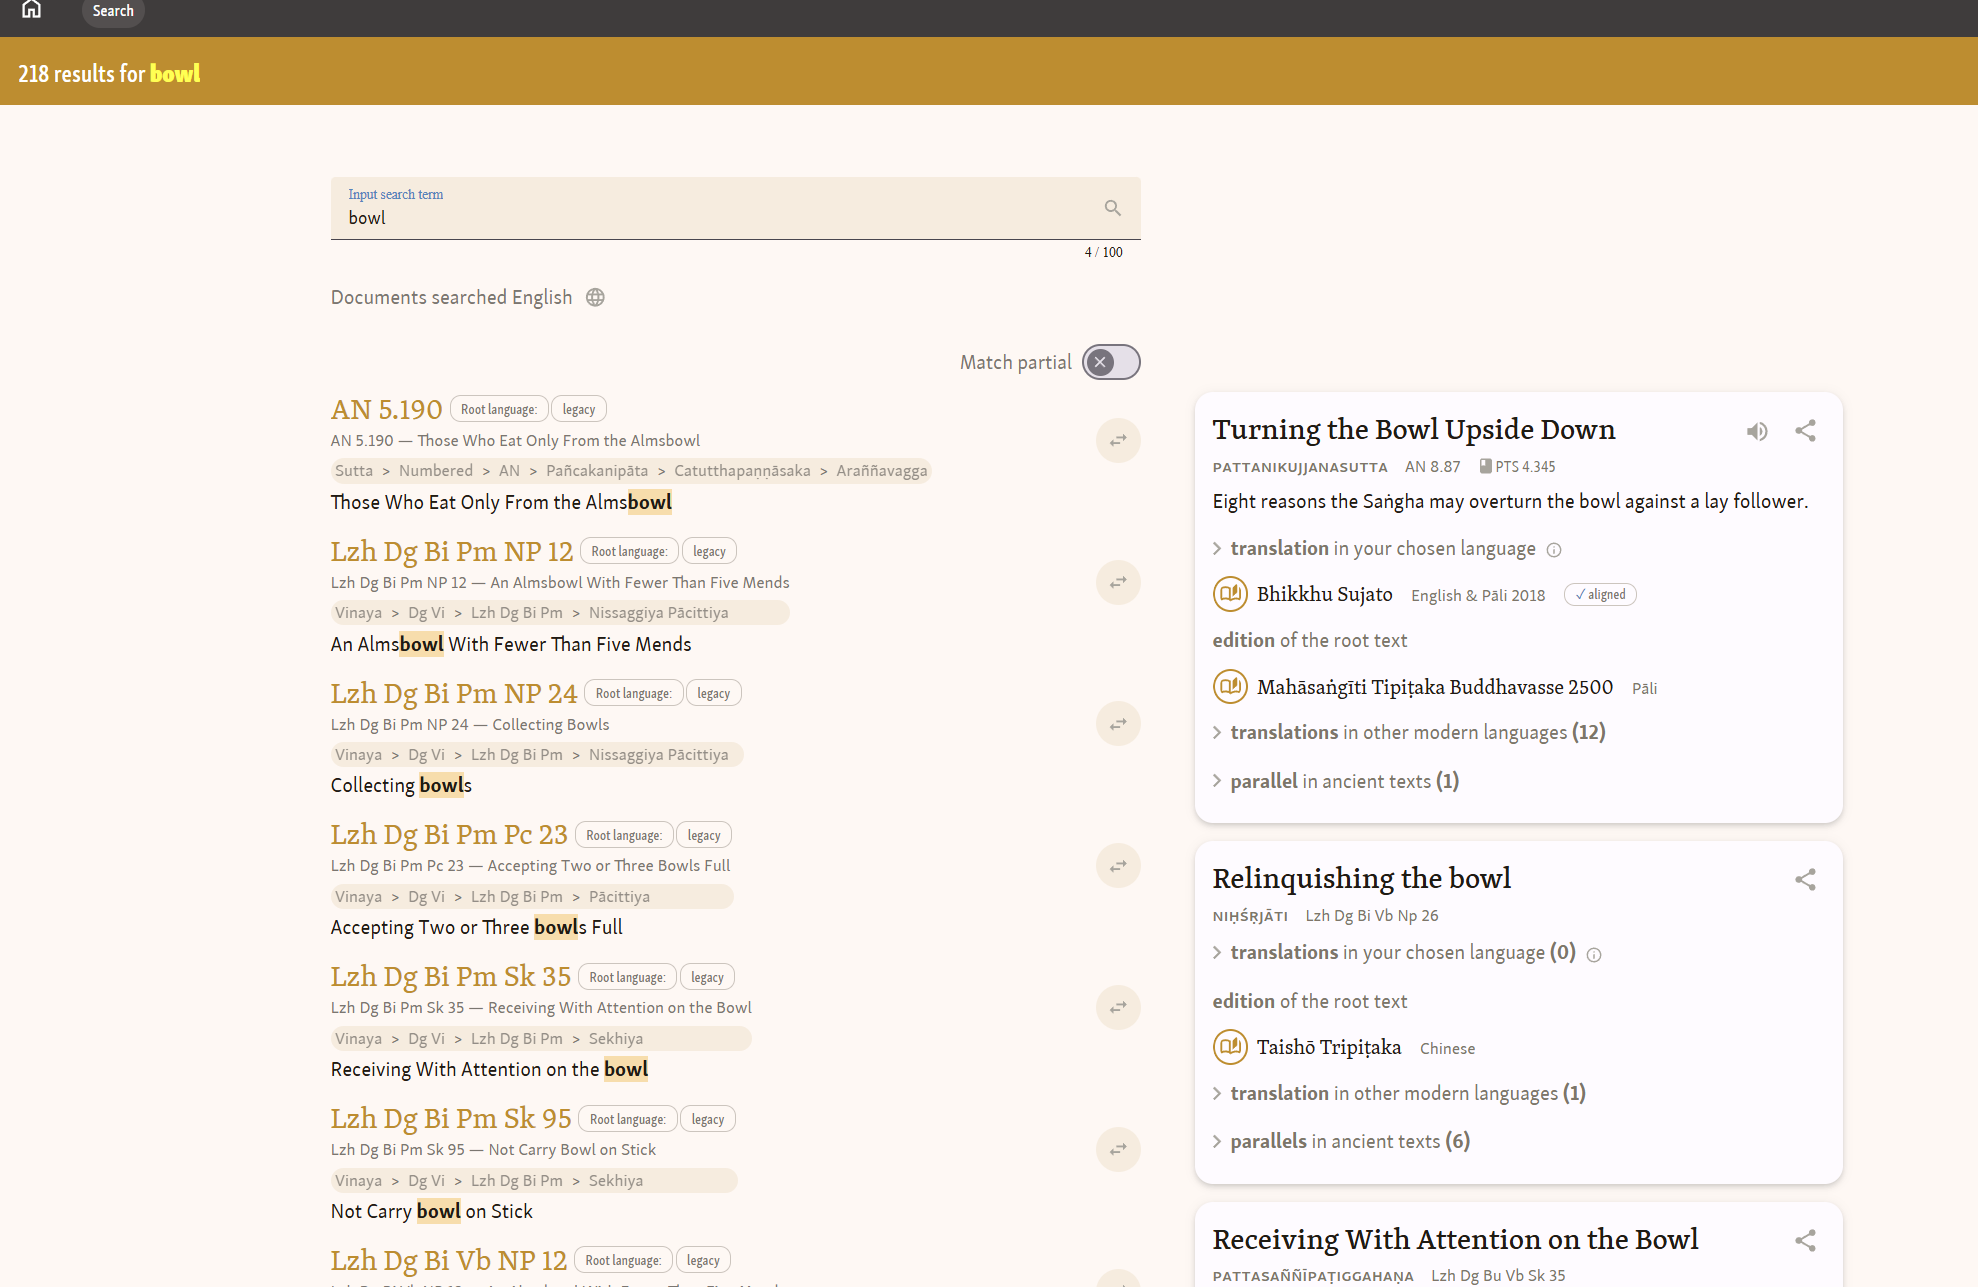Play audio for Turning the Bowl Upside Down
The height and width of the screenshot is (1287, 1978).
click(x=1757, y=431)
